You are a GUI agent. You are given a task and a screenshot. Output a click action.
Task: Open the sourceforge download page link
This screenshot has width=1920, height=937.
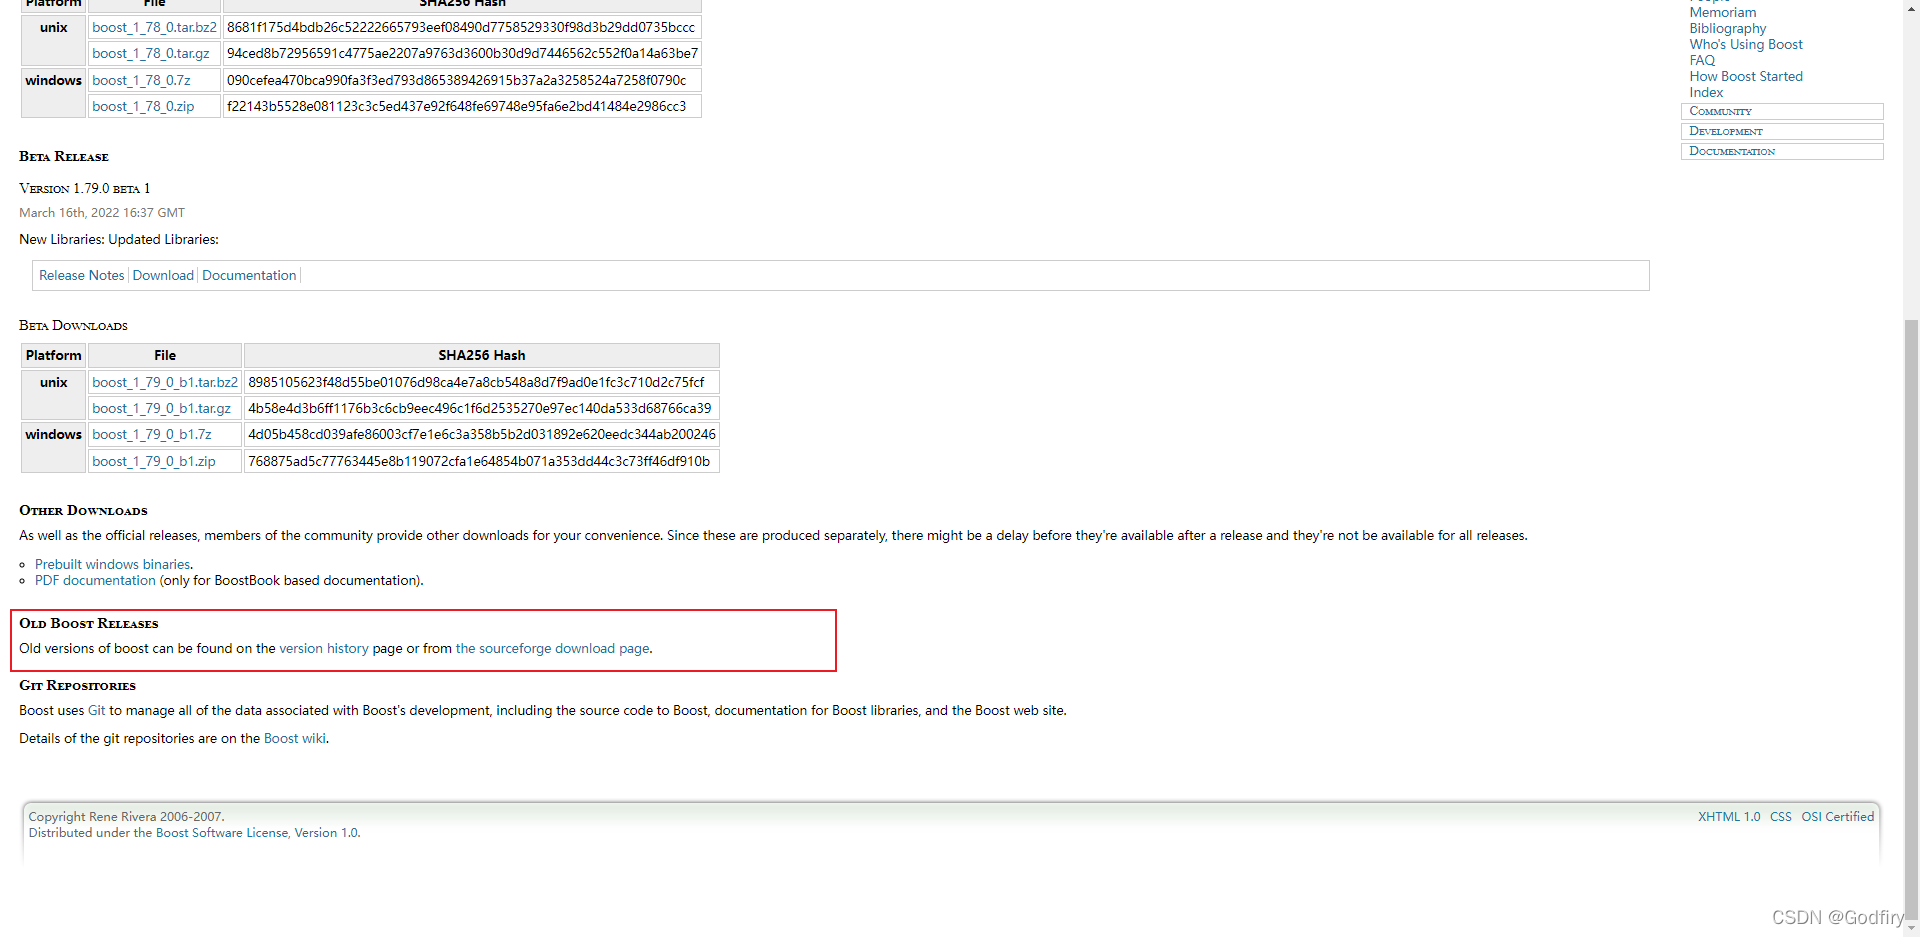tap(553, 648)
